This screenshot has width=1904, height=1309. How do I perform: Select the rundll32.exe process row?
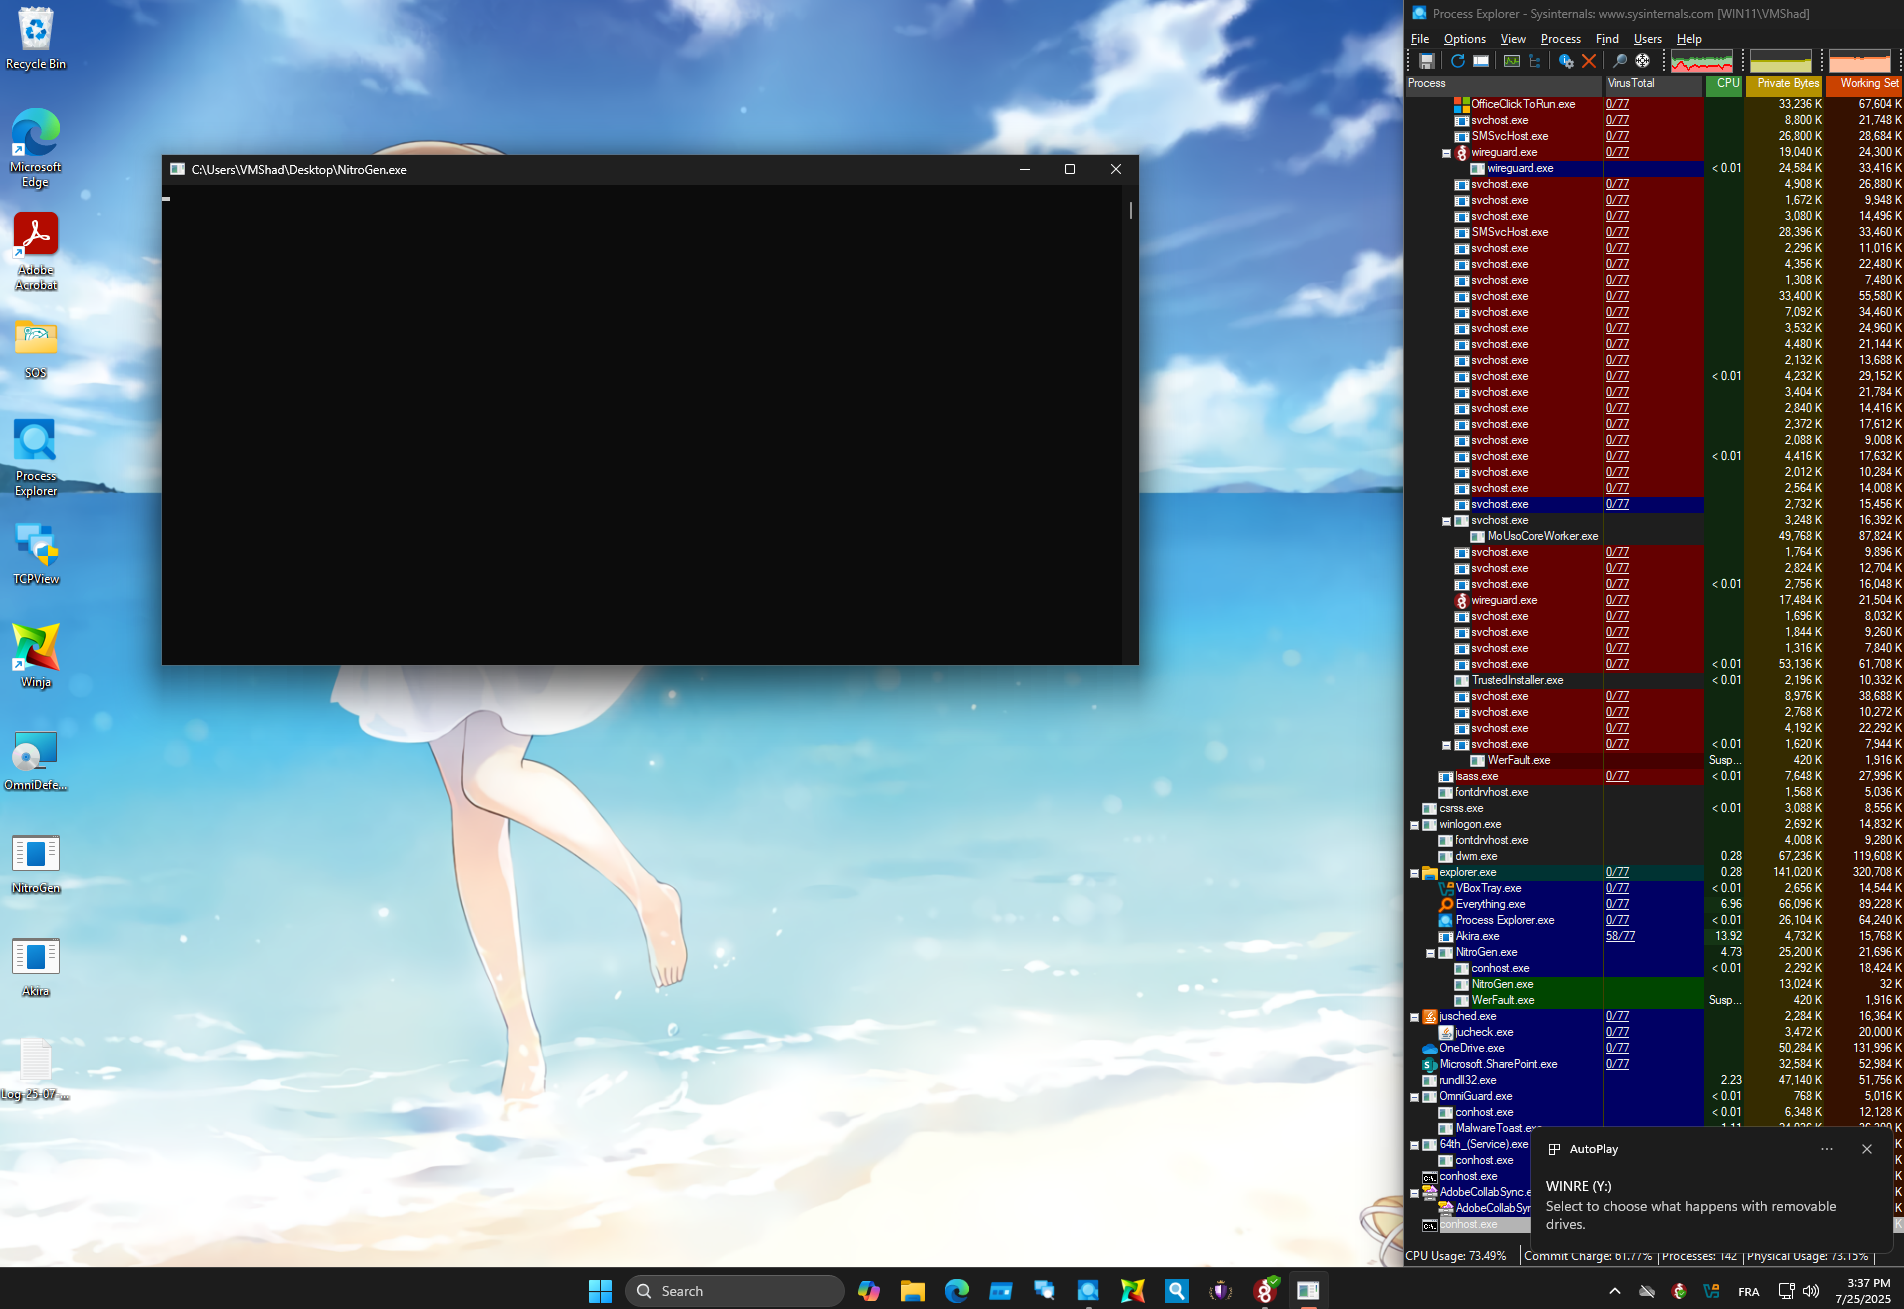pos(1654,1080)
